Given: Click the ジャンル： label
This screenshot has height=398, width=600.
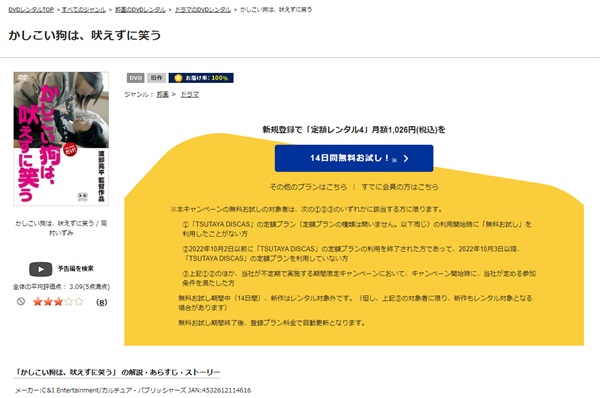Looking at the screenshot, I should (x=139, y=95).
